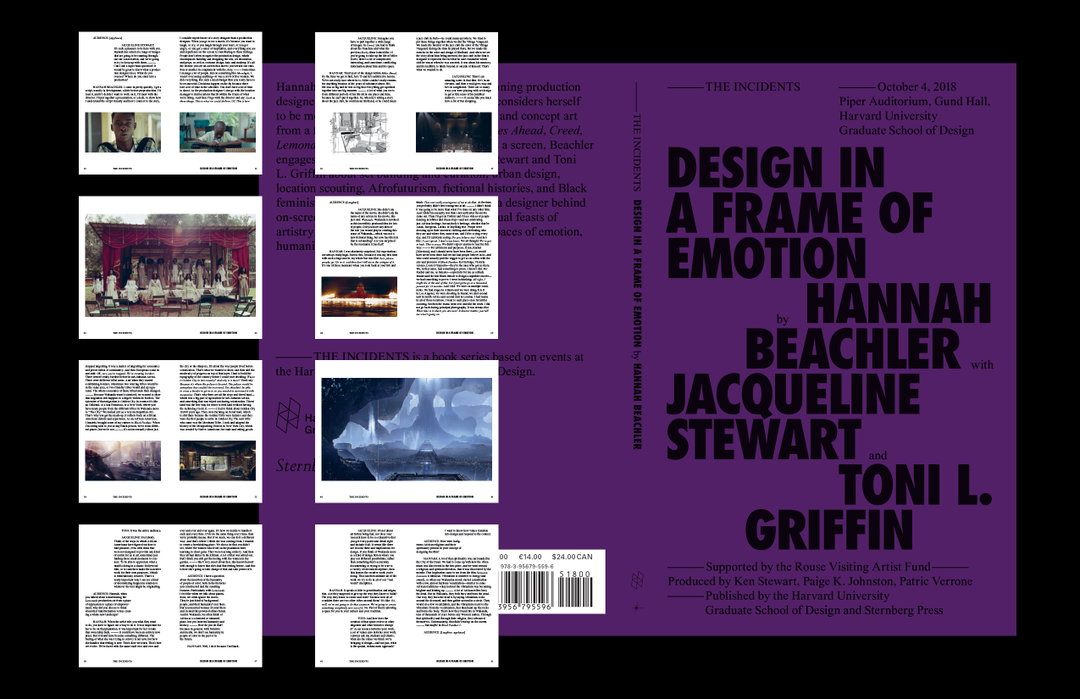The width and height of the screenshot is (1080, 699).
Task: Click the star mark at the spine bottom
Action: point(638,607)
